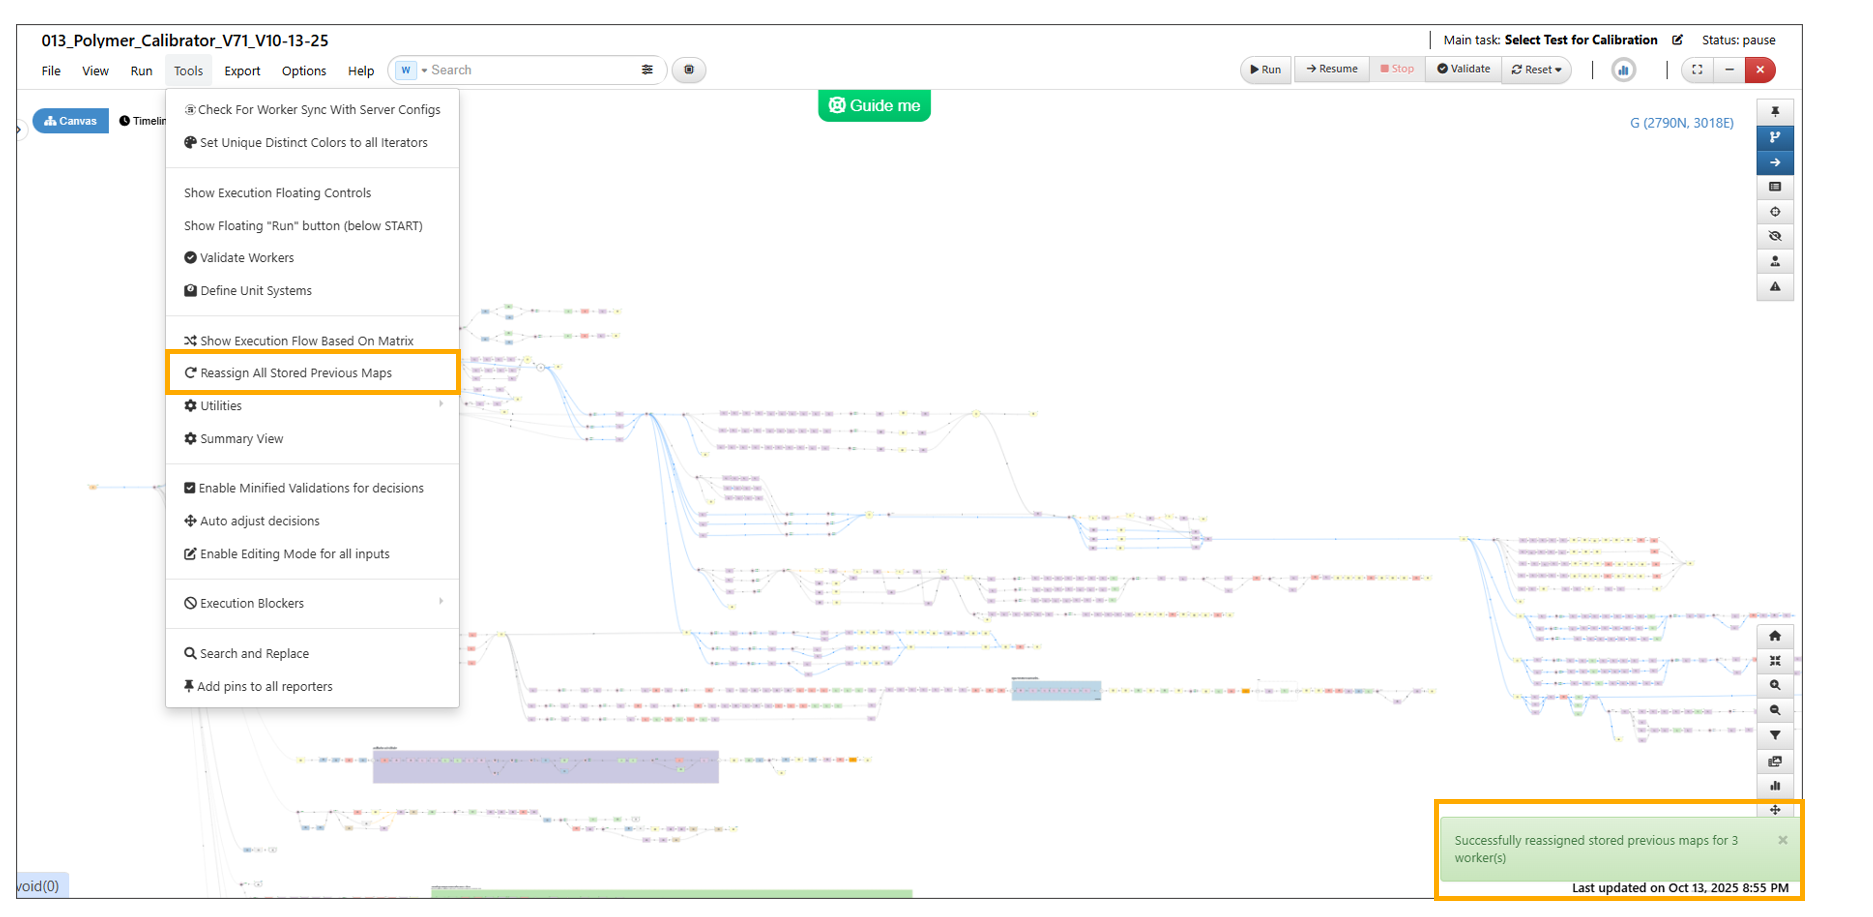Click the home icon in canvas controls

[1774, 636]
